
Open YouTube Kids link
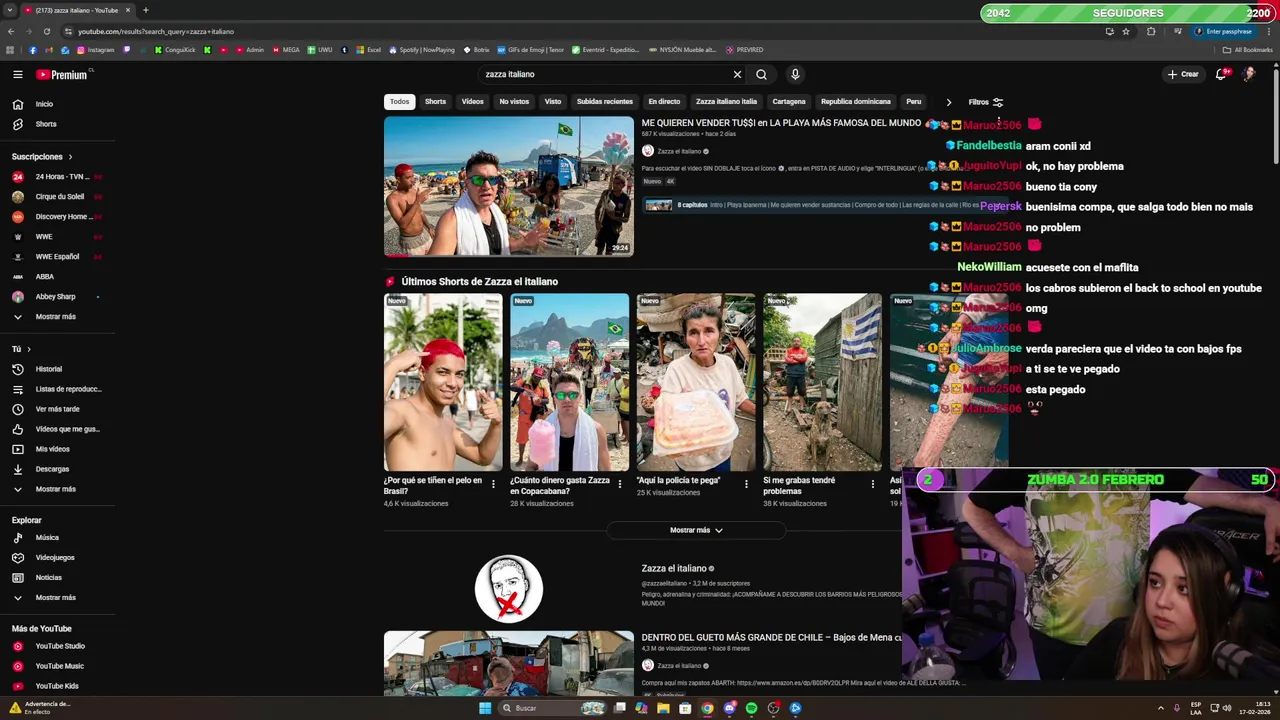pos(58,686)
